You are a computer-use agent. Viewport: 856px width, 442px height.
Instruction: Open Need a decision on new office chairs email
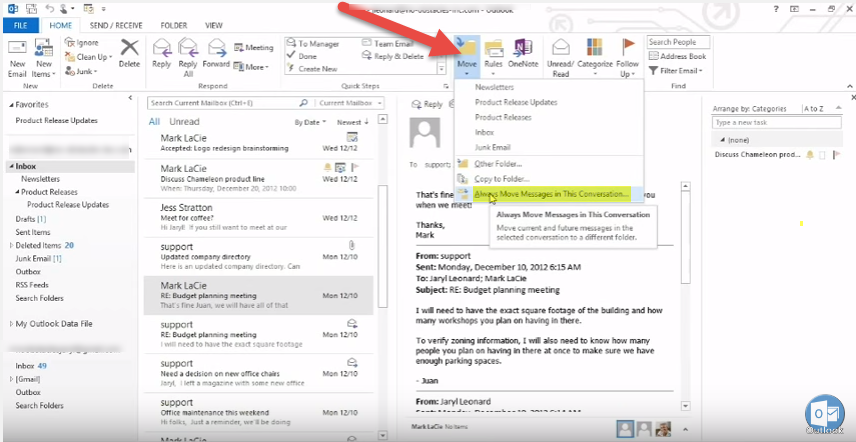(x=259, y=373)
